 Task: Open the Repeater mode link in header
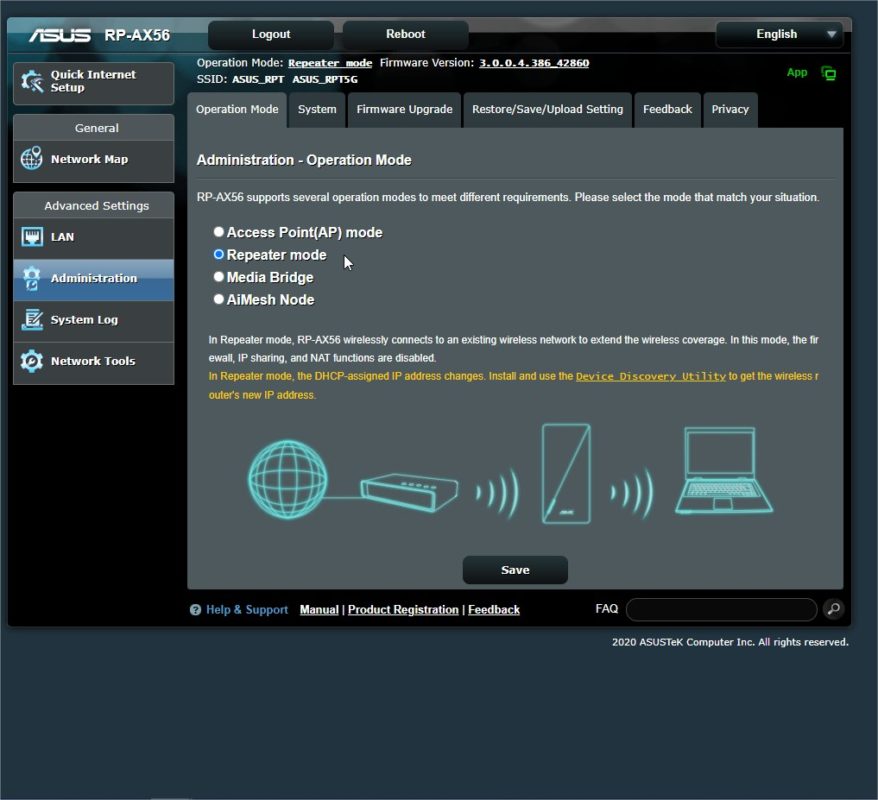(330, 63)
